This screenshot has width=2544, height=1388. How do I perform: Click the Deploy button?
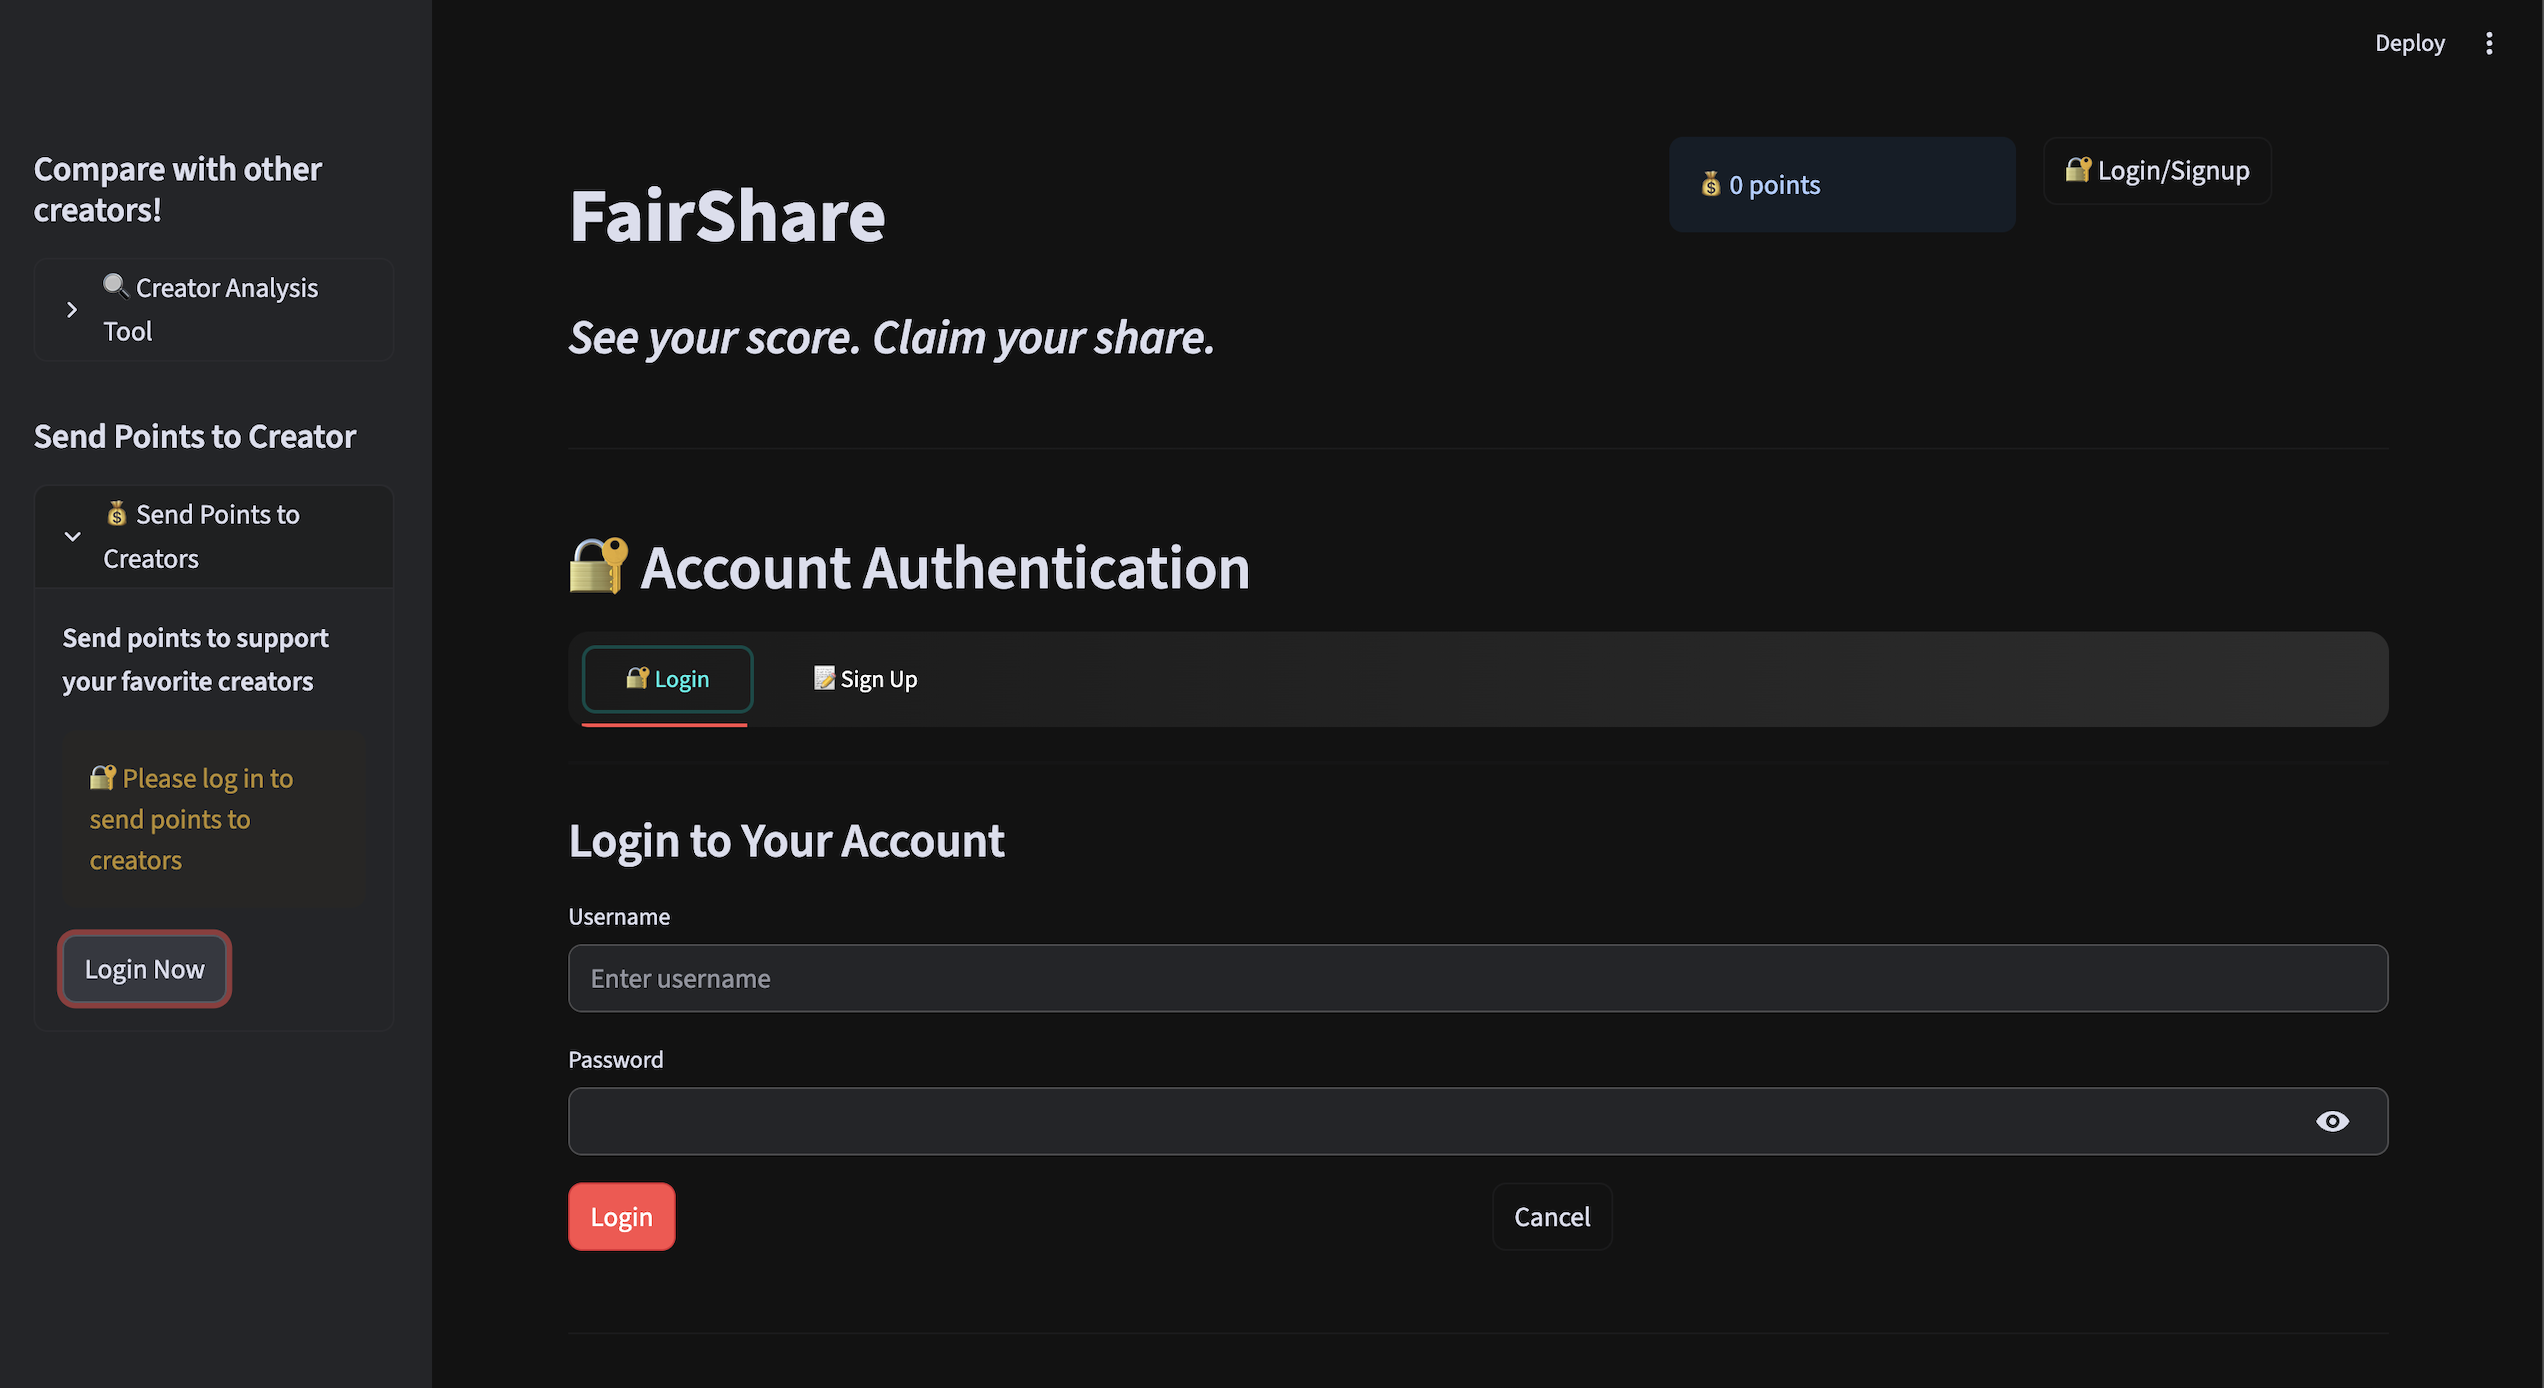click(x=2409, y=43)
